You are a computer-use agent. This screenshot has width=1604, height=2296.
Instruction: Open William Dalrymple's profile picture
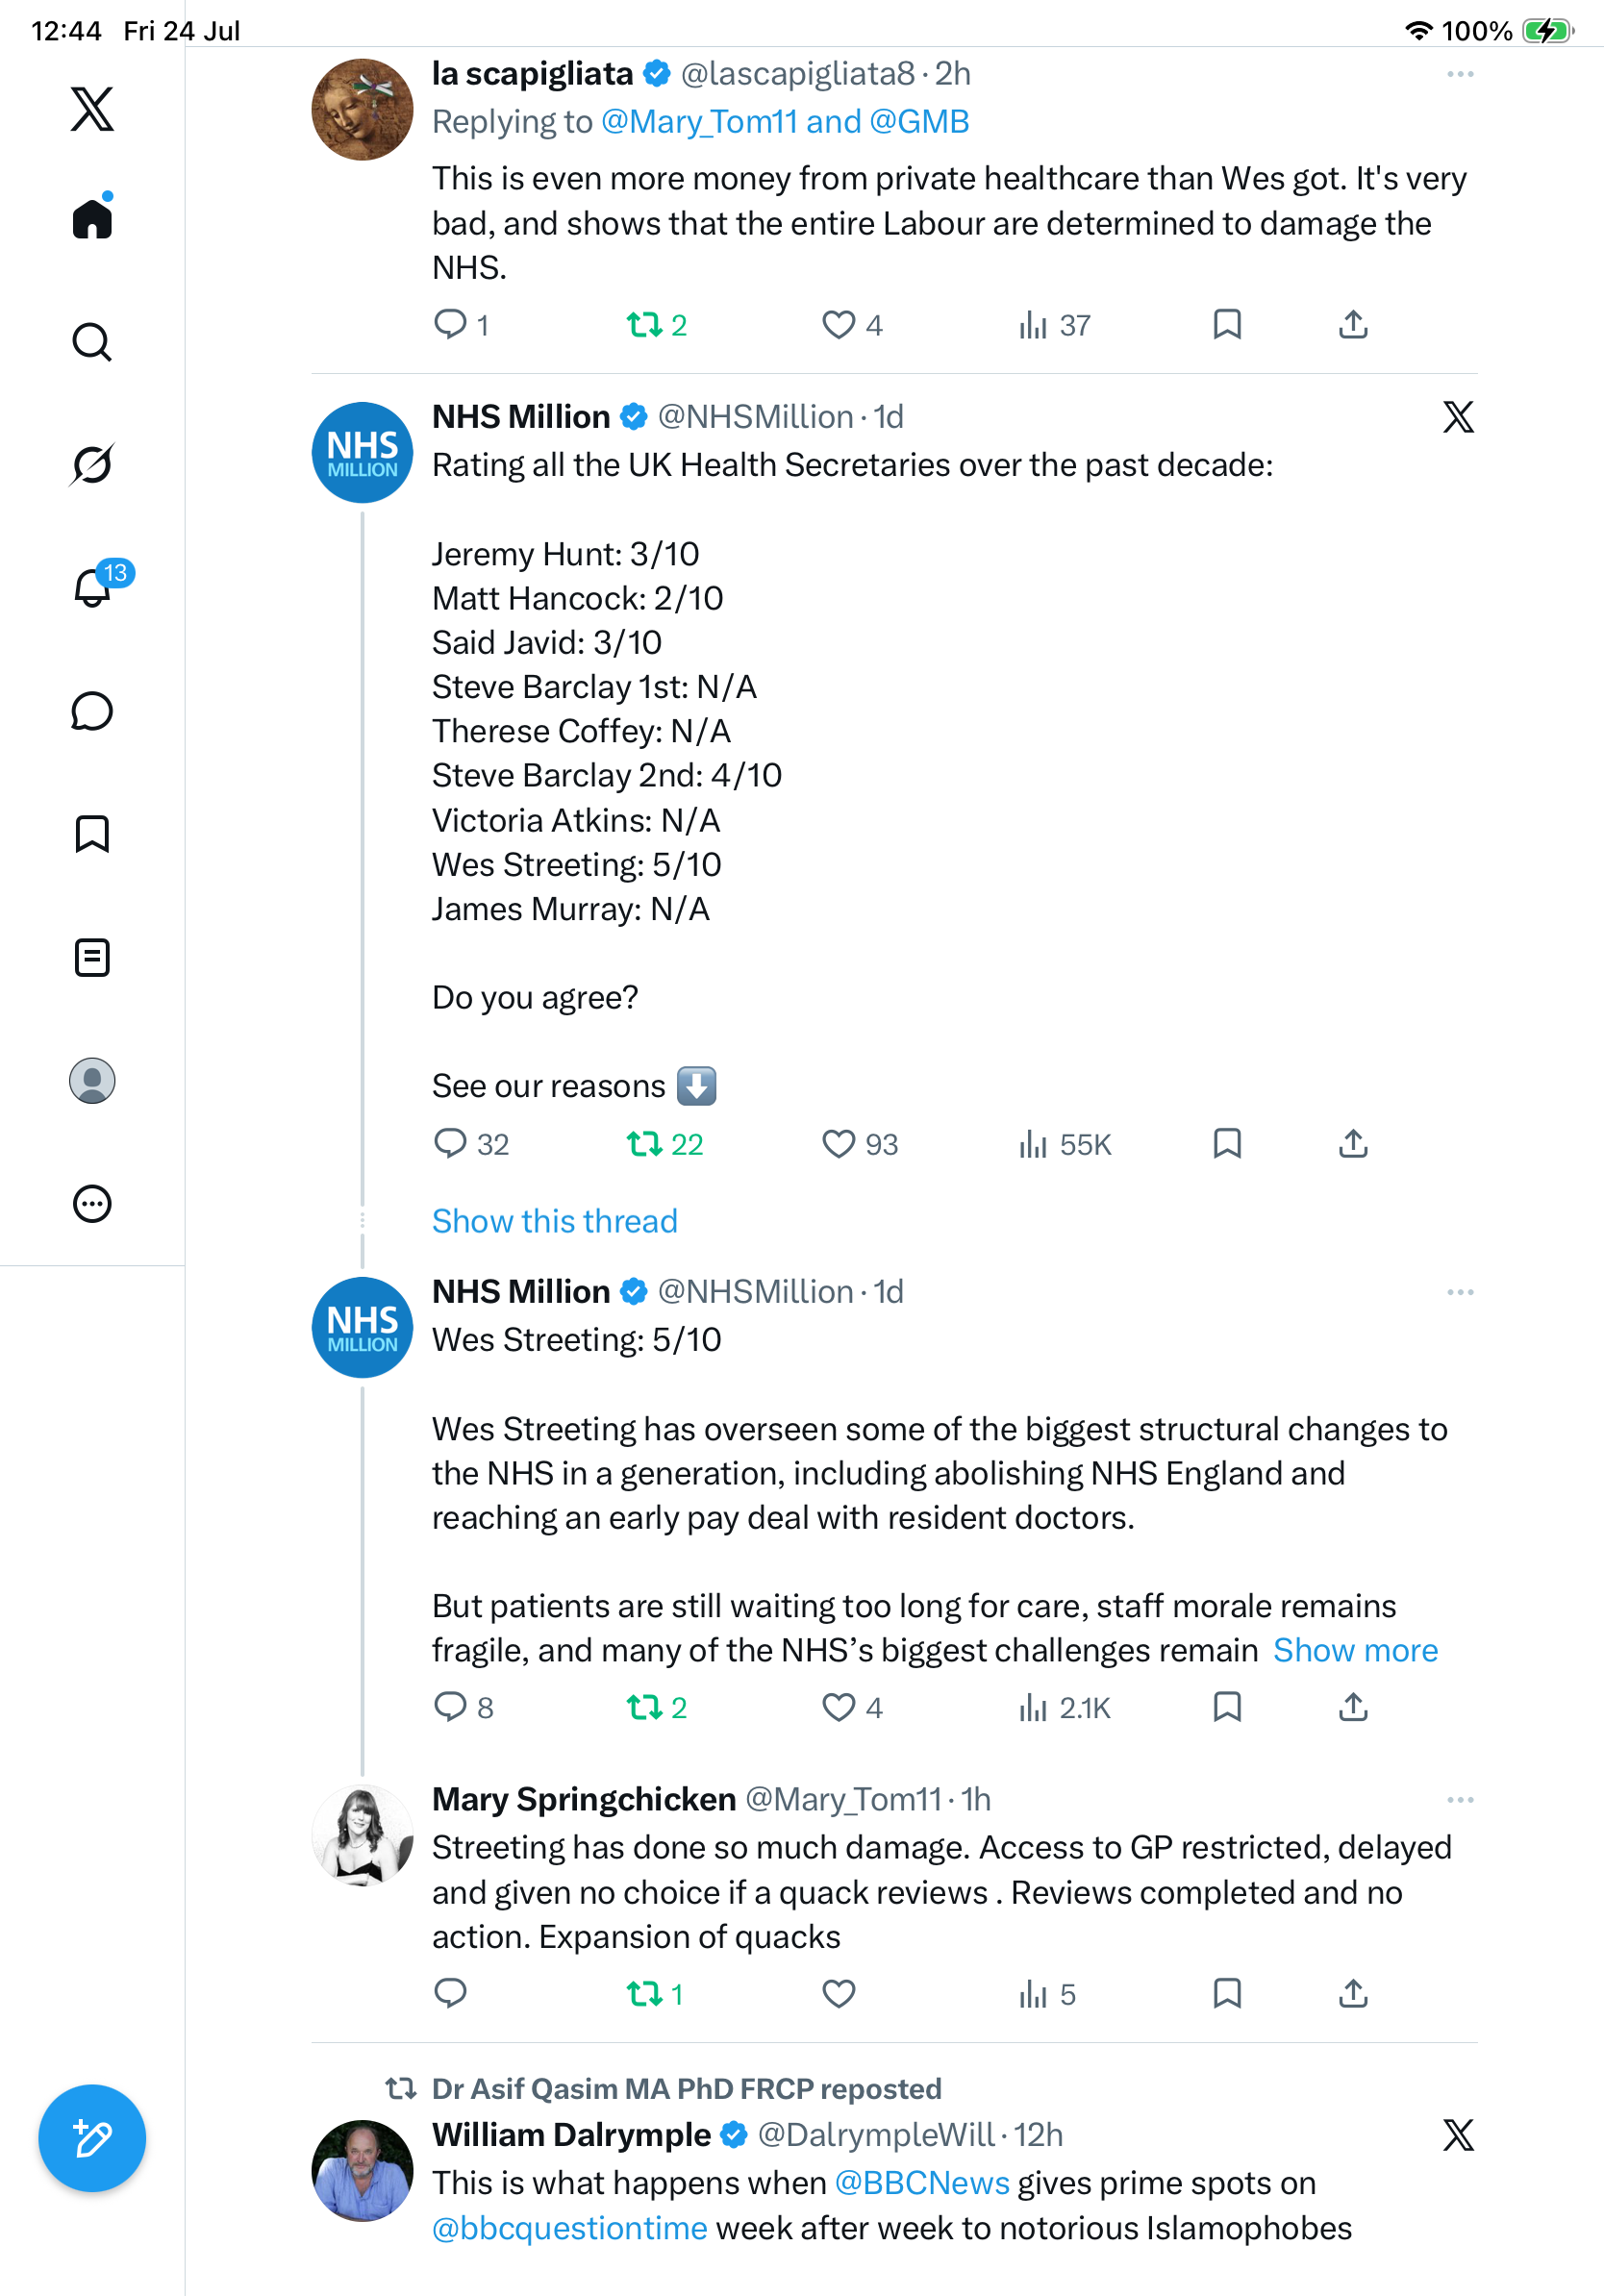click(x=362, y=2170)
